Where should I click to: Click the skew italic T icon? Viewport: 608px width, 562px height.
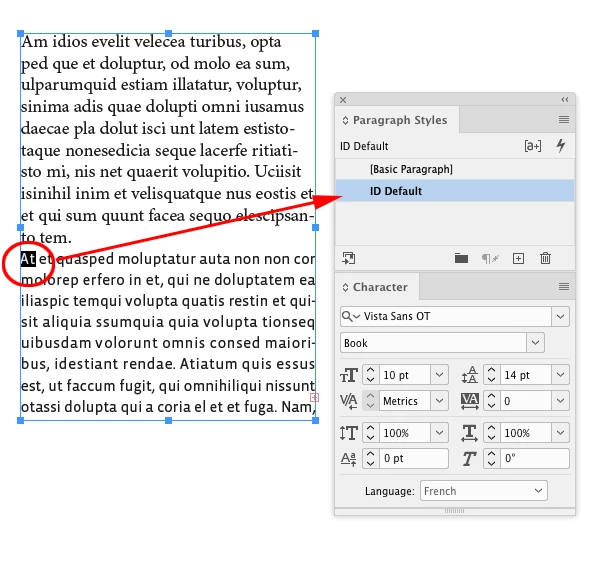(469, 459)
